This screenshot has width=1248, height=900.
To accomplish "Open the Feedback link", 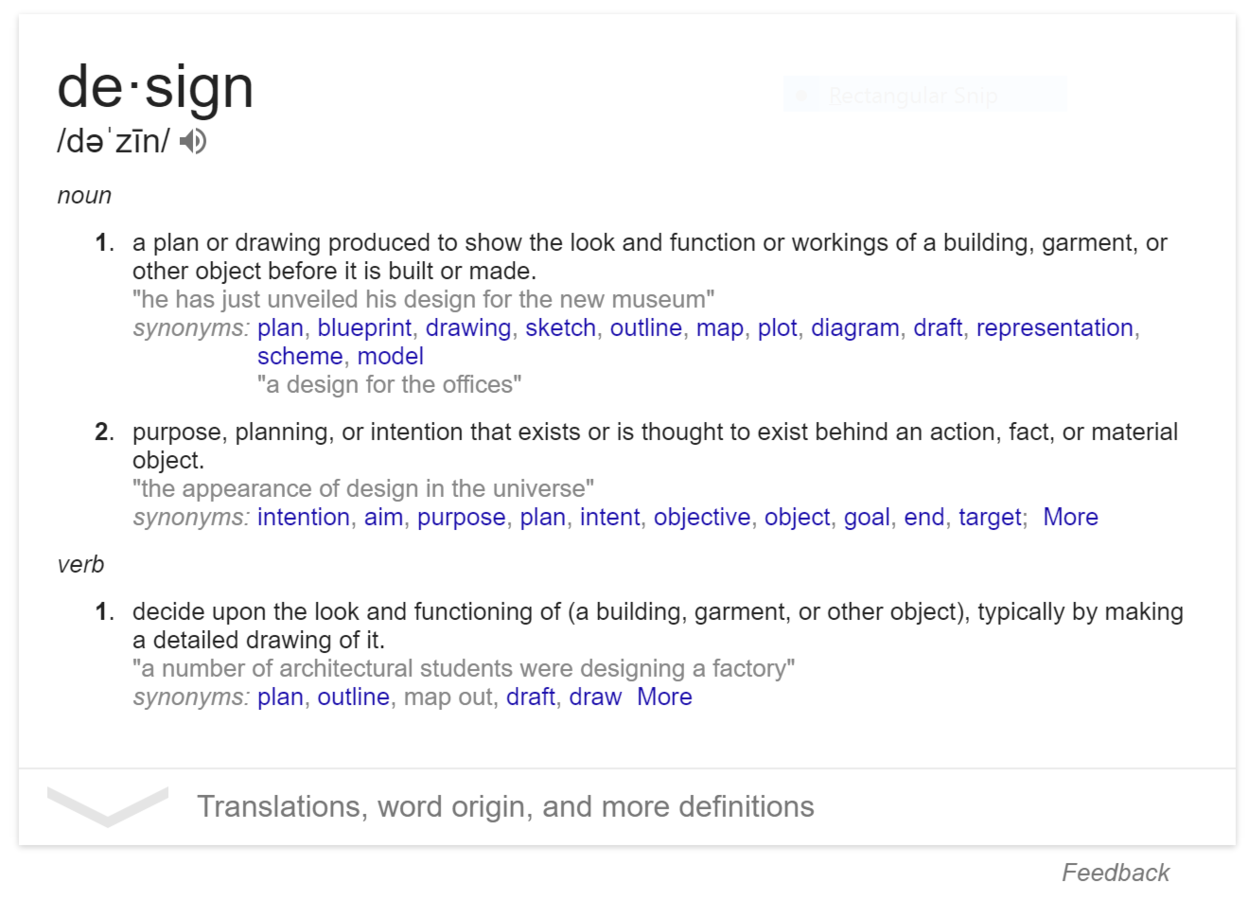I will [x=1115, y=873].
